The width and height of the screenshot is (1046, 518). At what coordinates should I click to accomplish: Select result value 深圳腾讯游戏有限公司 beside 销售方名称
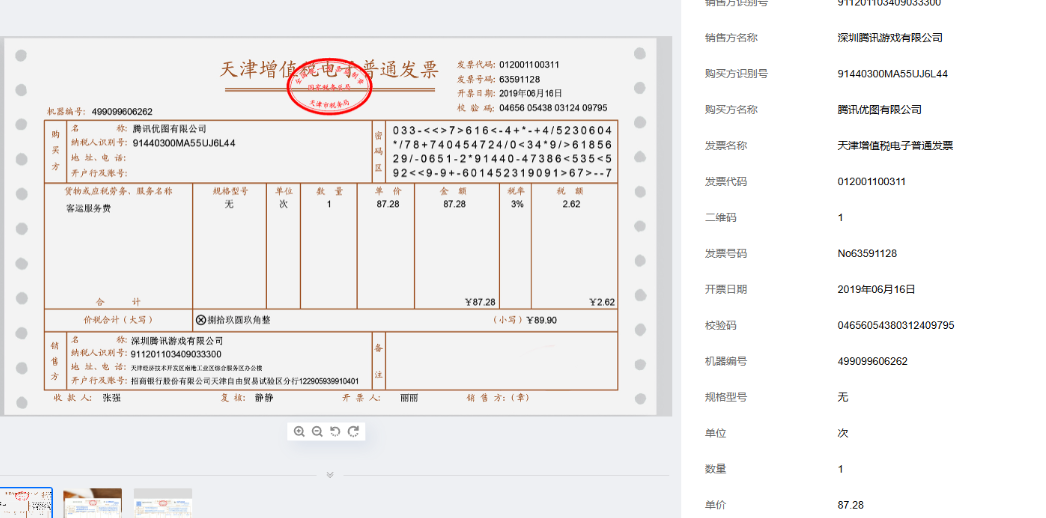point(890,37)
